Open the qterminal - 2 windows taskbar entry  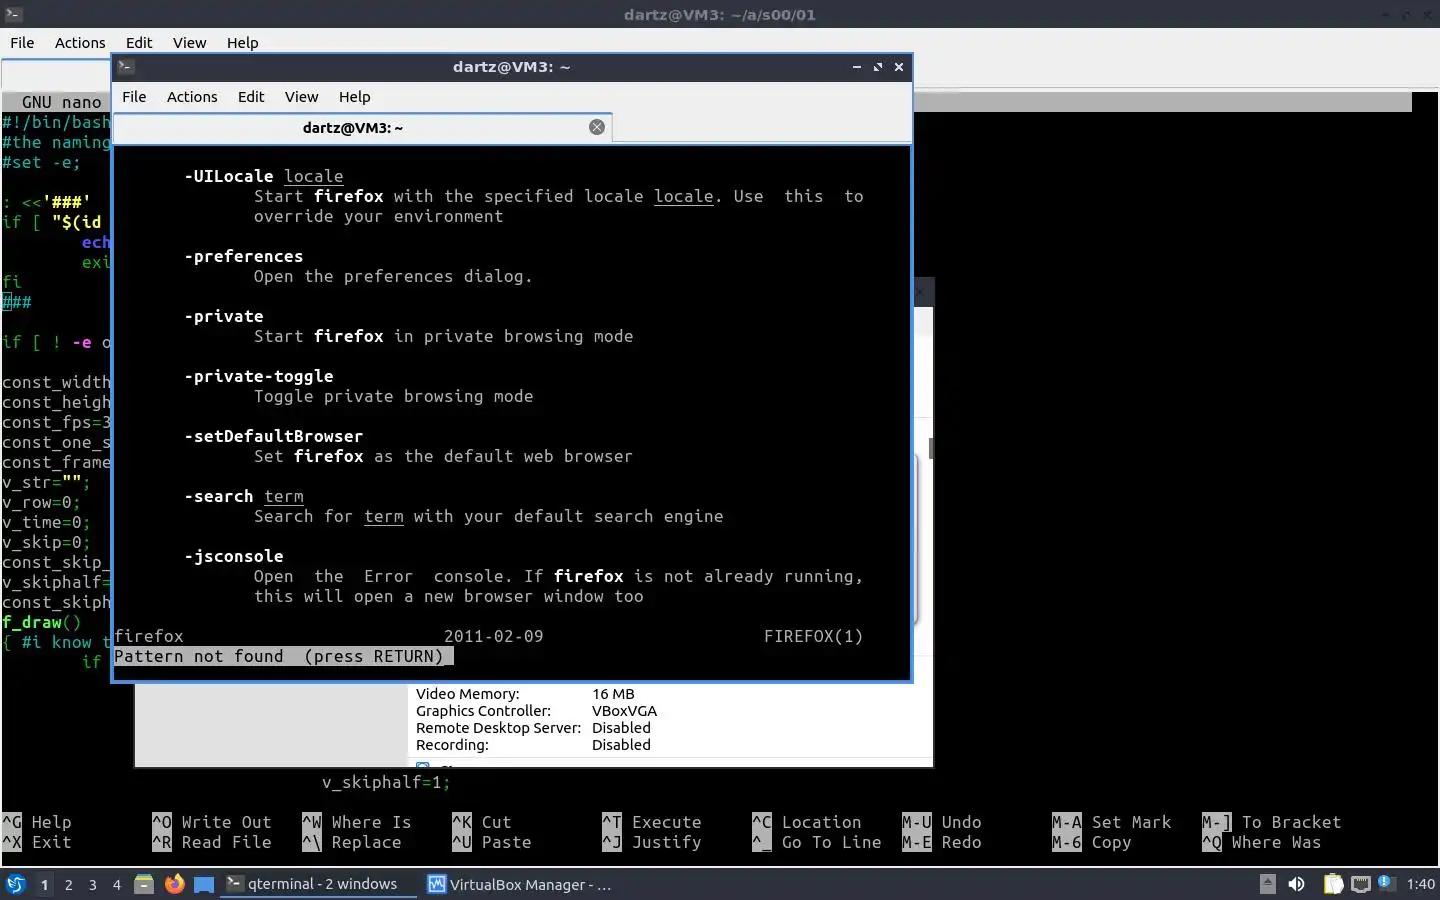319,884
